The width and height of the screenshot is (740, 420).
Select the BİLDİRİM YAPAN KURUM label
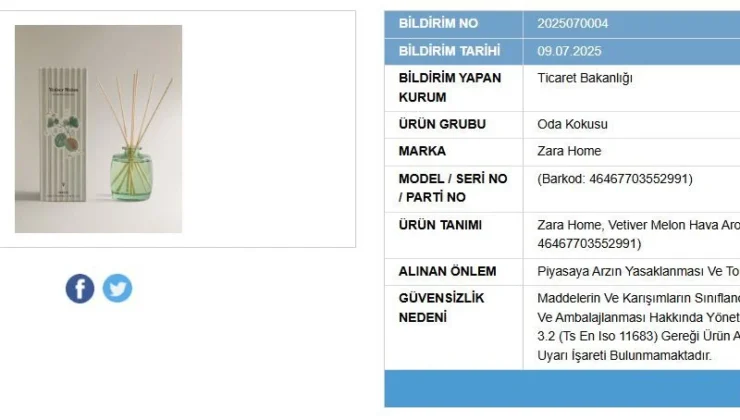pyautogui.click(x=450, y=87)
